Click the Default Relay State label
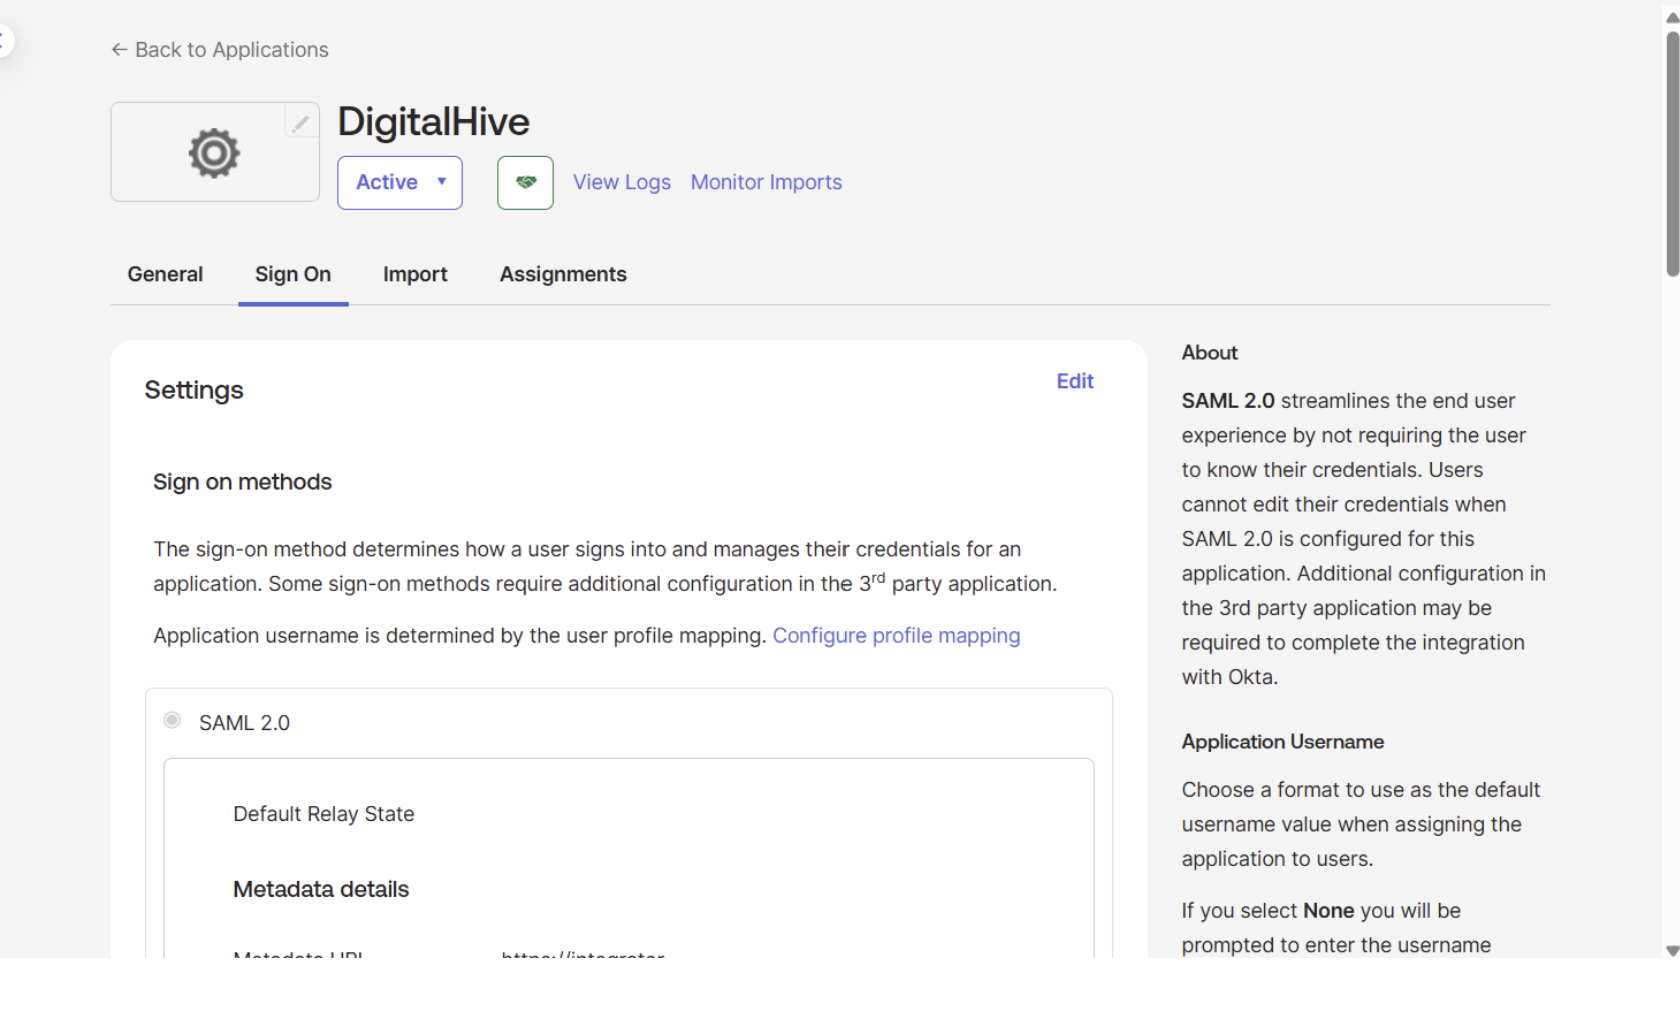 point(324,814)
